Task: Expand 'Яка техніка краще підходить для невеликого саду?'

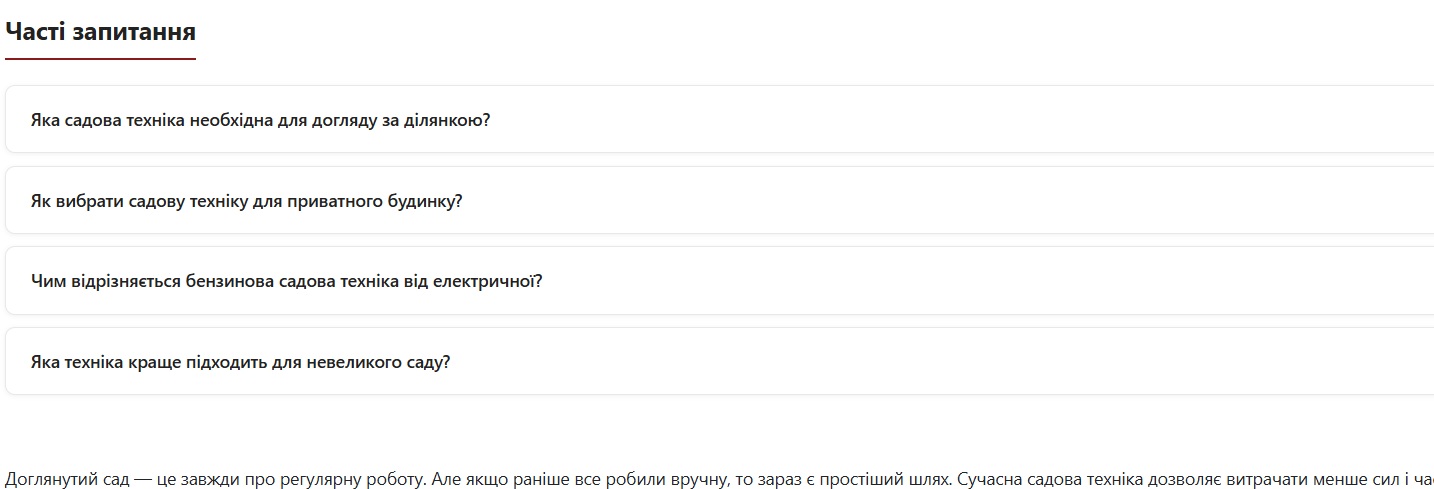Action: [240, 362]
